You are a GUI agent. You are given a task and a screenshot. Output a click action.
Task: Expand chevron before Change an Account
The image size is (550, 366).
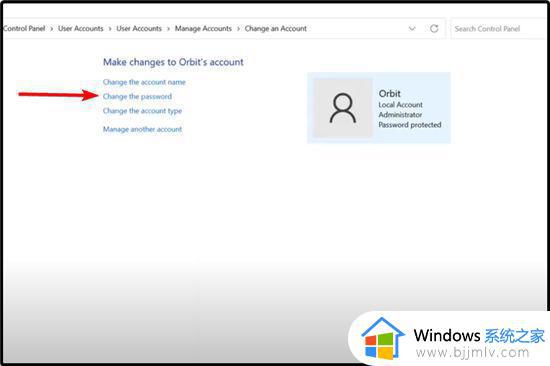coord(238,29)
